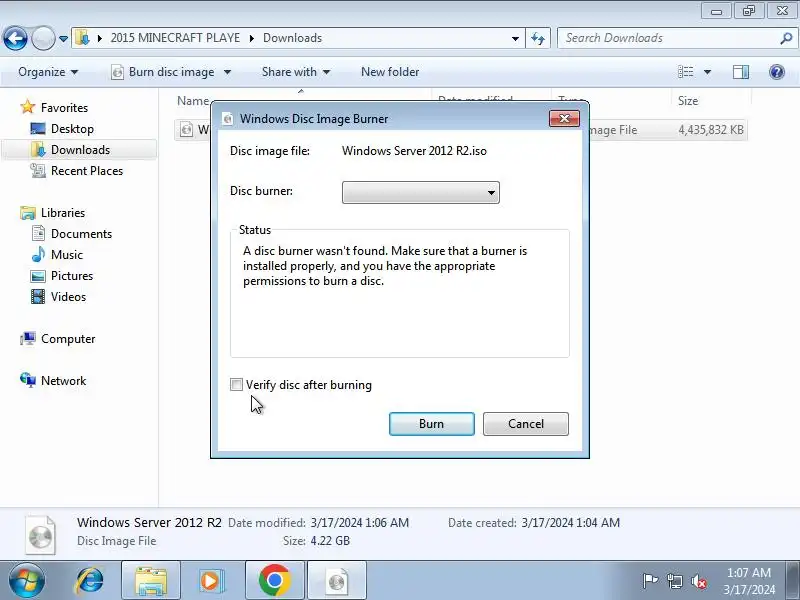Click Downloads segment in address bar
The image size is (800, 600).
[292, 38]
